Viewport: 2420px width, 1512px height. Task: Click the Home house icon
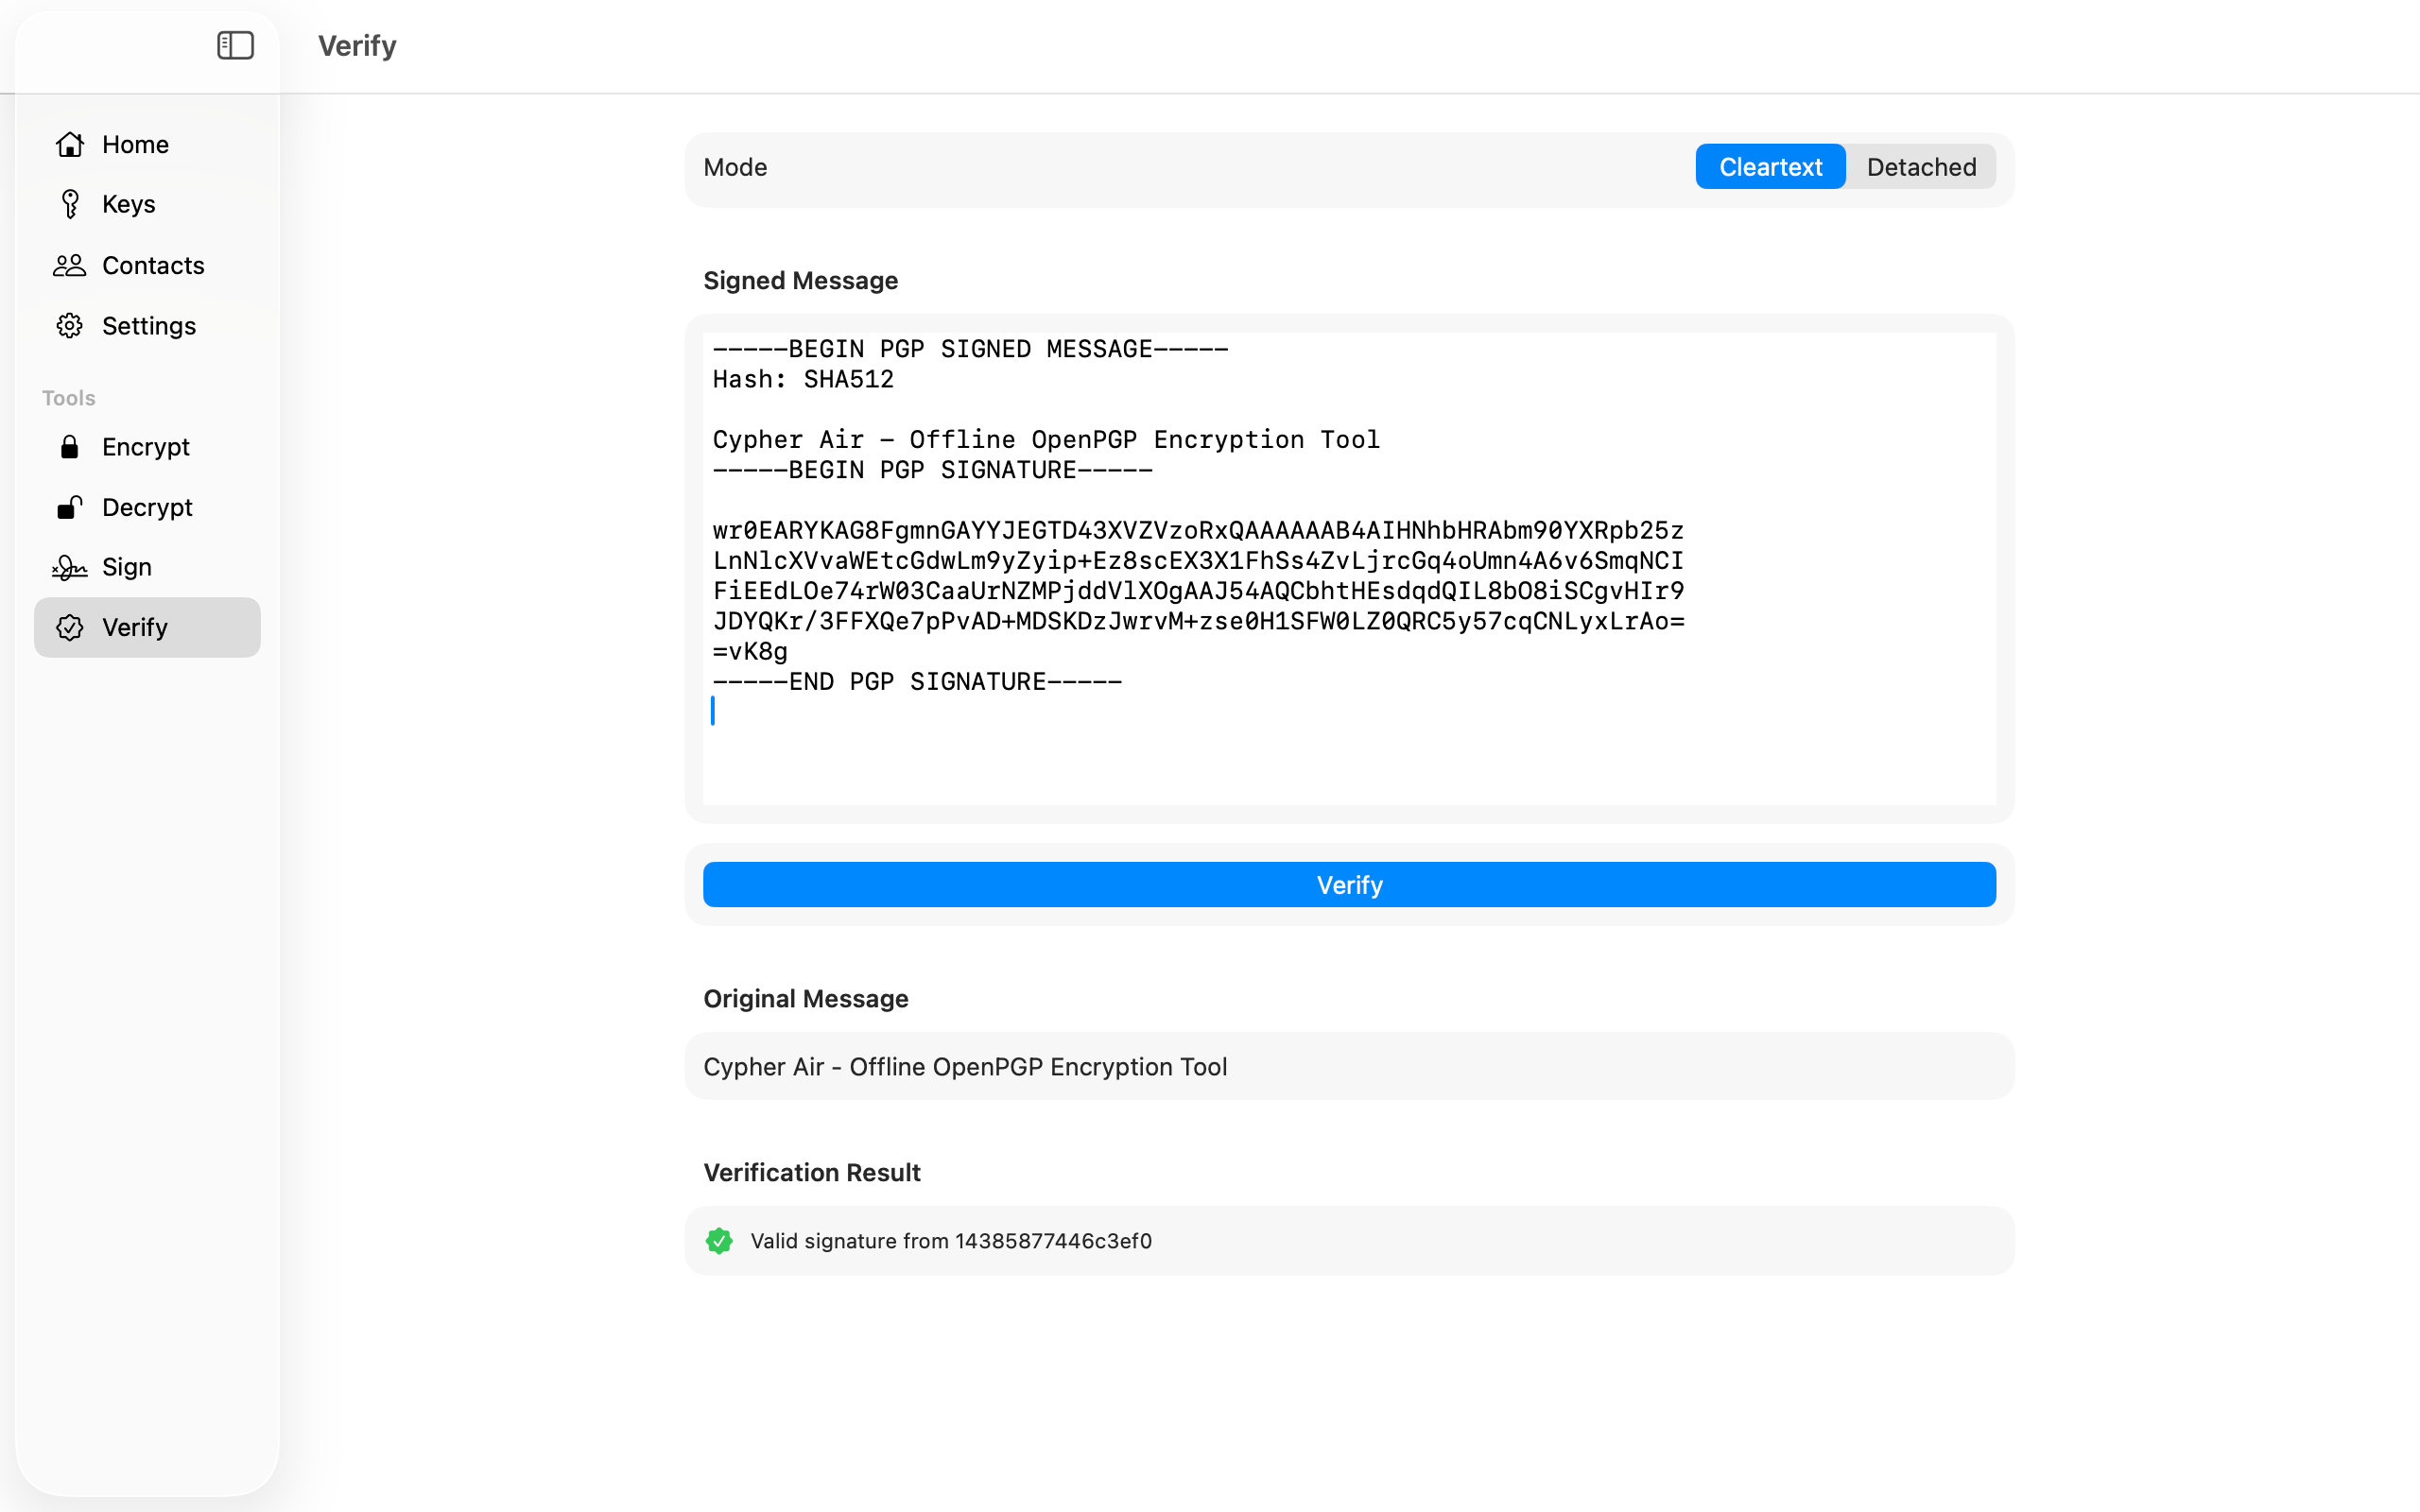69,144
